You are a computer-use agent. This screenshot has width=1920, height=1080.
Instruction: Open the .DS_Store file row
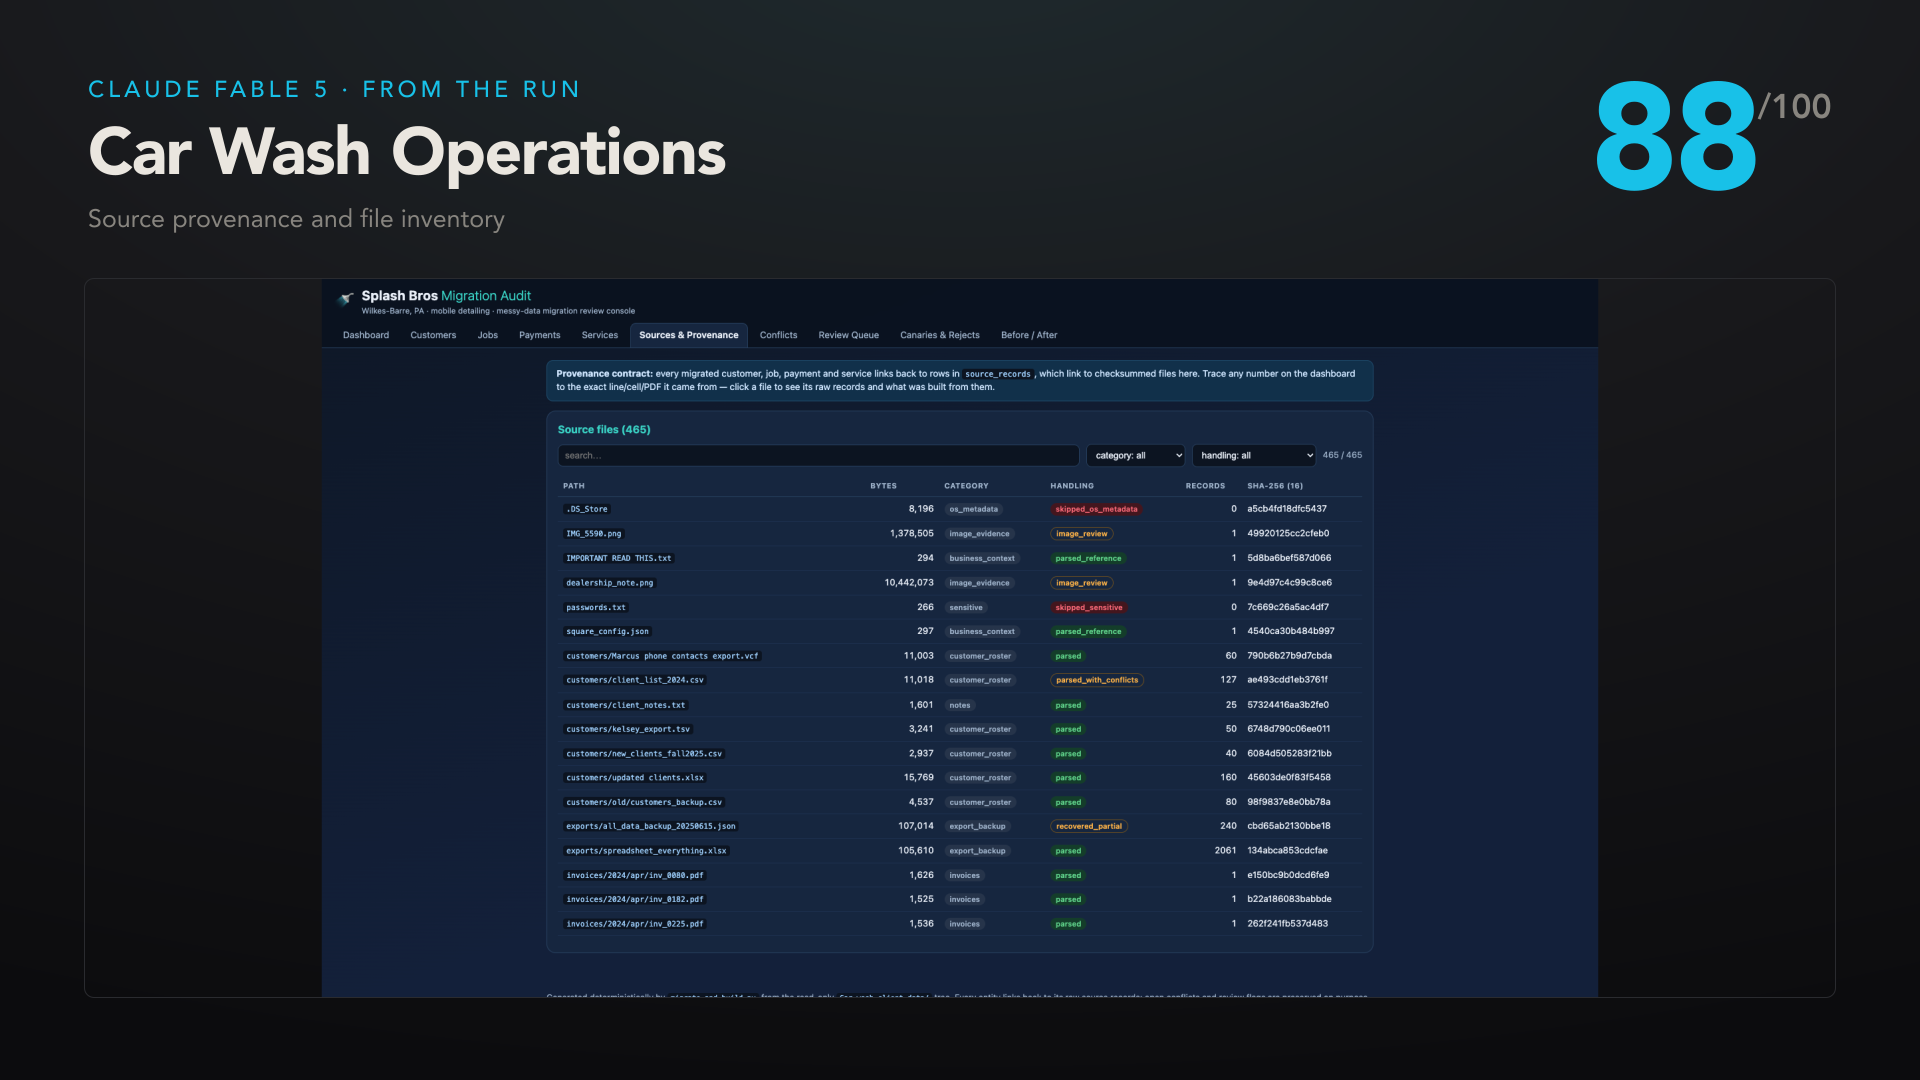point(959,509)
